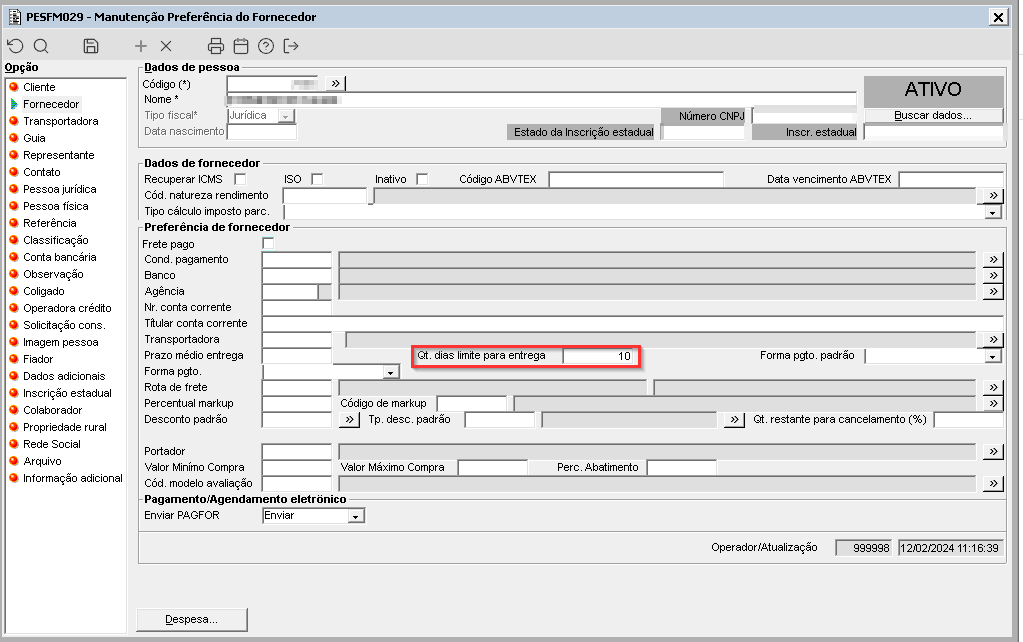This screenshot has width=1023, height=642.
Task: Click the Código ABVTEX input field
Action: pyautogui.click(x=636, y=179)
